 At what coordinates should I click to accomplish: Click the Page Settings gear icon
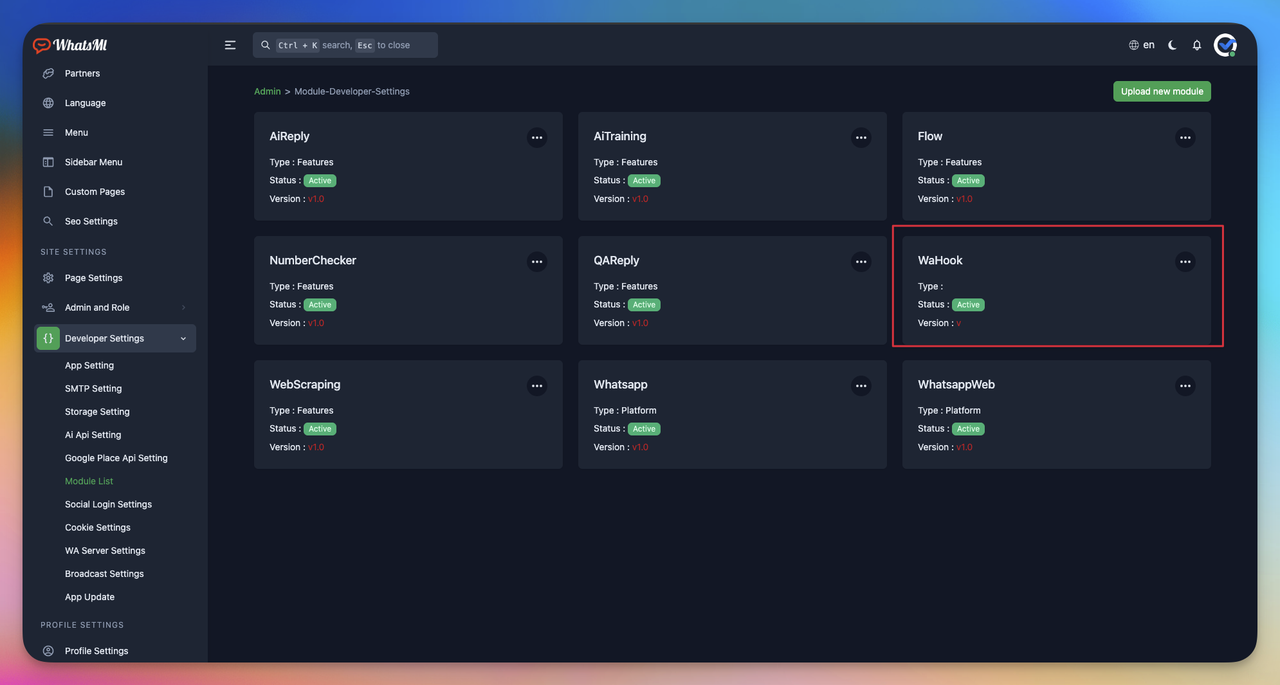(48, 278)
